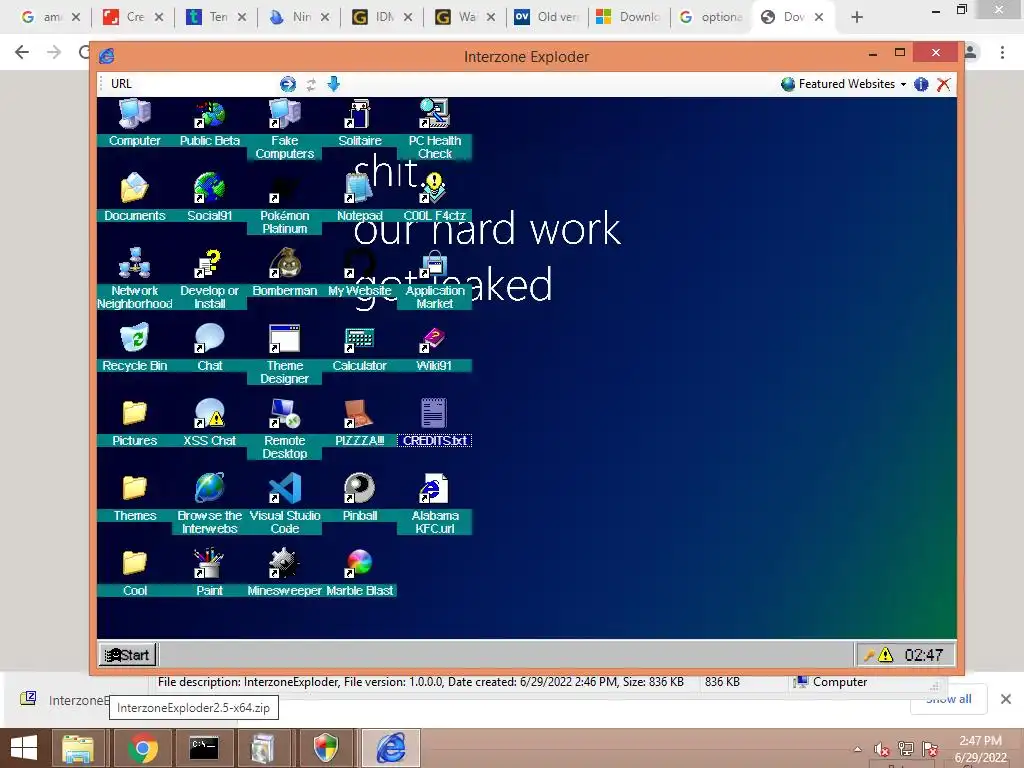
Task: Switch to the Old ver Chrome tab
Action: click(548, 17)
